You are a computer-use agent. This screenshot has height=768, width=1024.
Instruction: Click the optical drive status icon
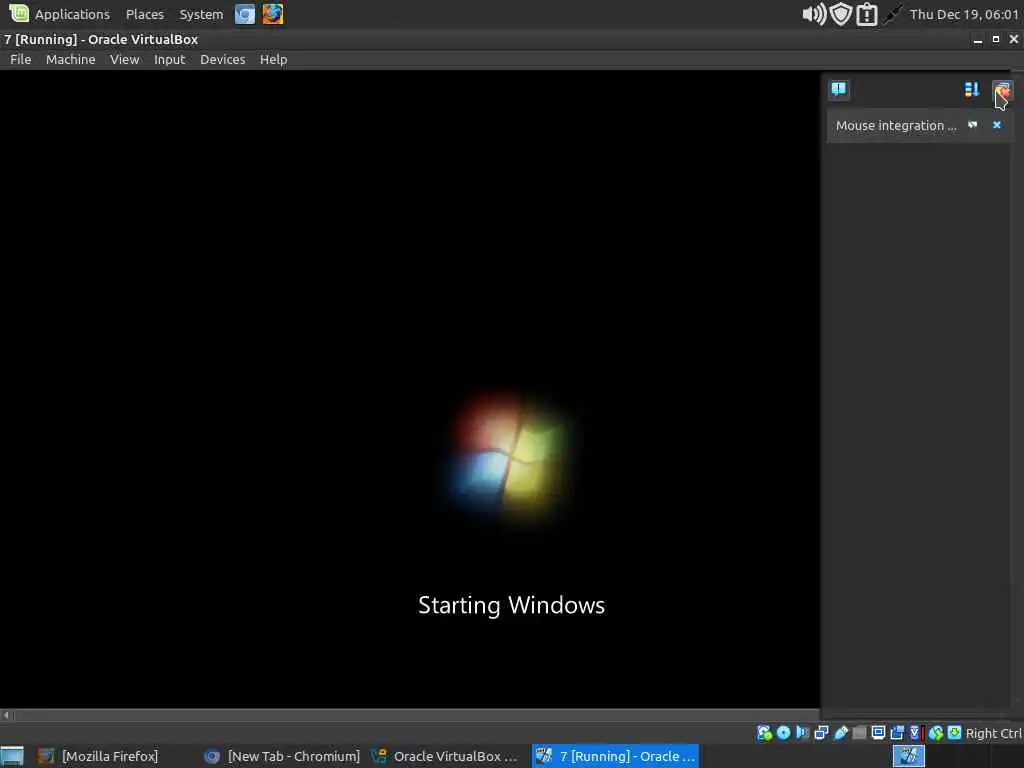(783, 733)
